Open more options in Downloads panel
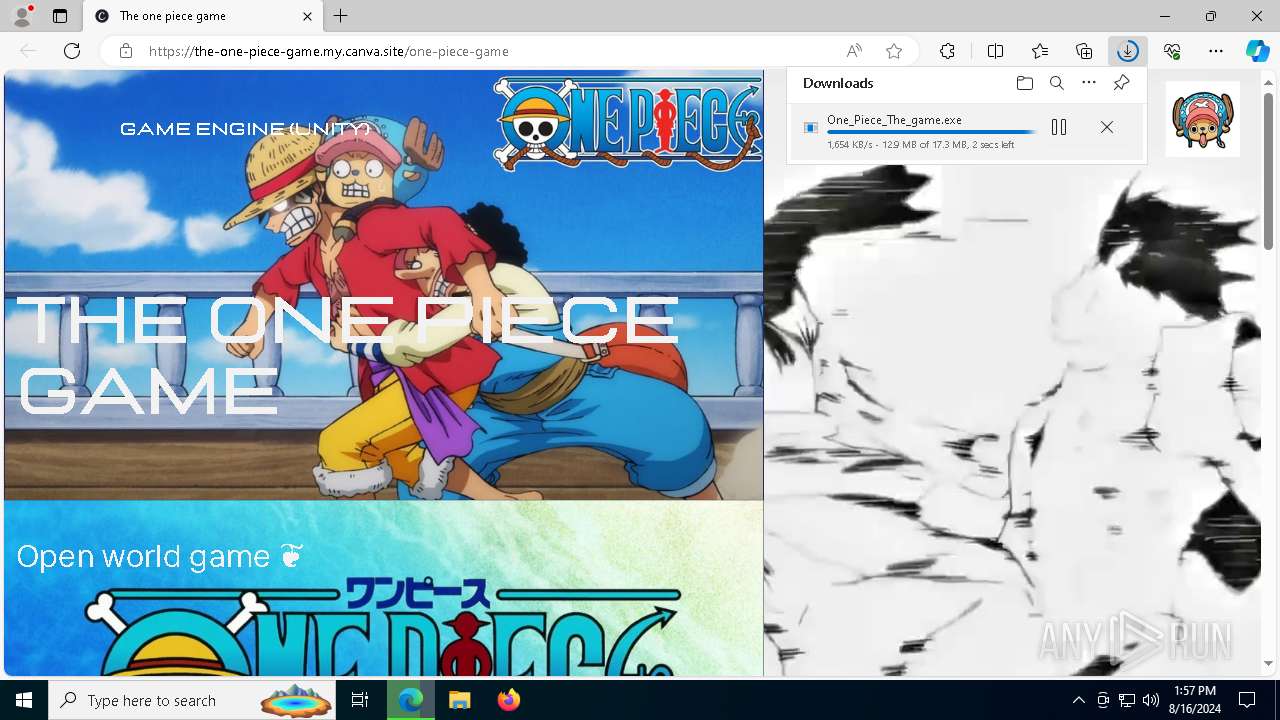Image resolution: width=1280 pixels, height=720 pixels. [x=1089, y=83]
